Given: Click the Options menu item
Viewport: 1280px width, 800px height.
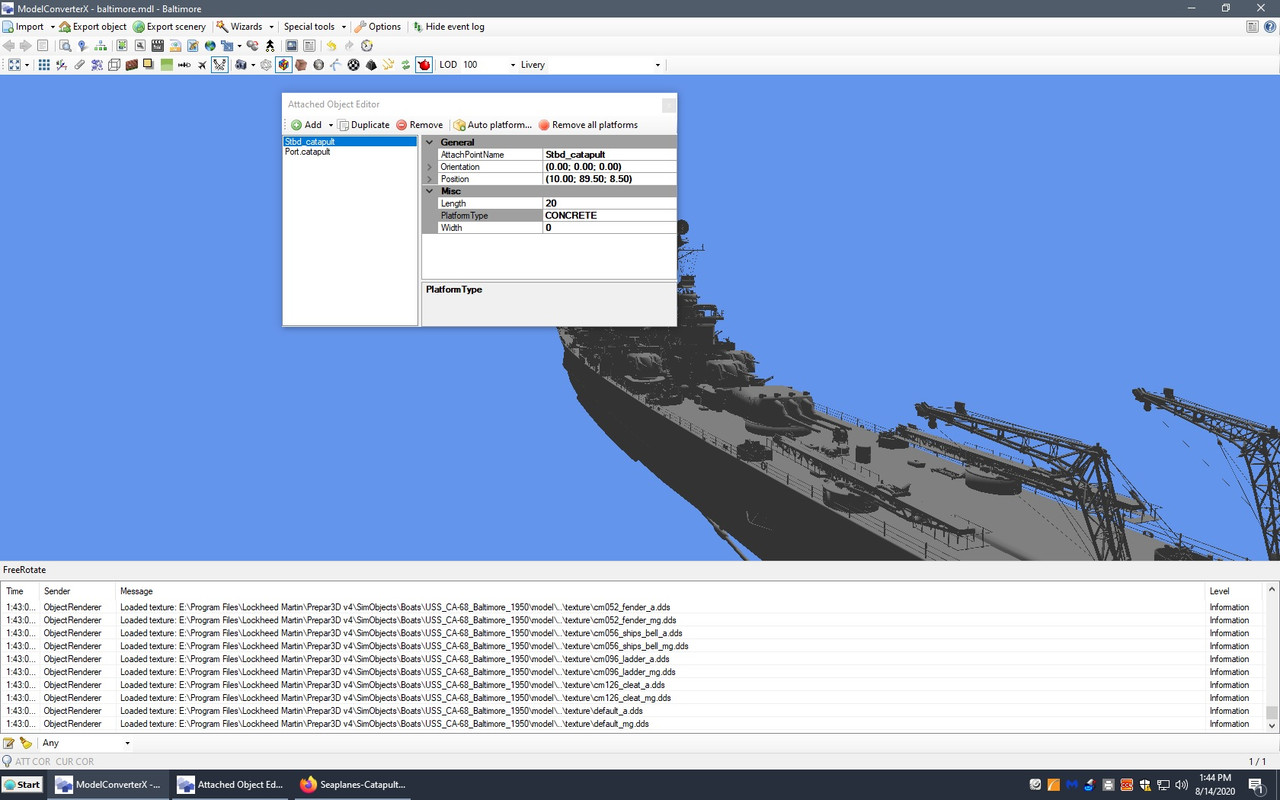Looking at the screenshot, I should (378, 27).
